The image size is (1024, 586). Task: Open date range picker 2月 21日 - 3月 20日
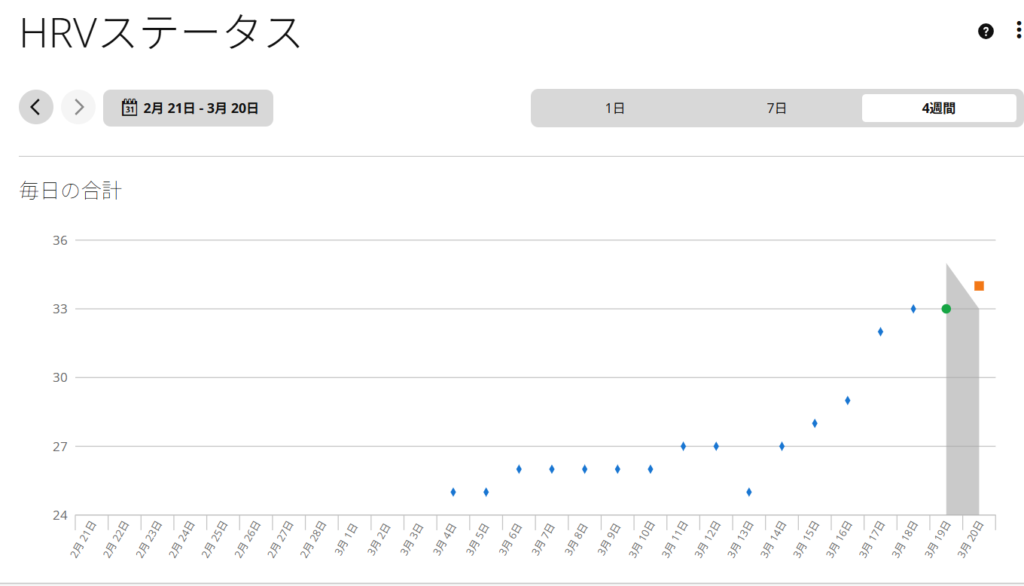click(188, 108)
